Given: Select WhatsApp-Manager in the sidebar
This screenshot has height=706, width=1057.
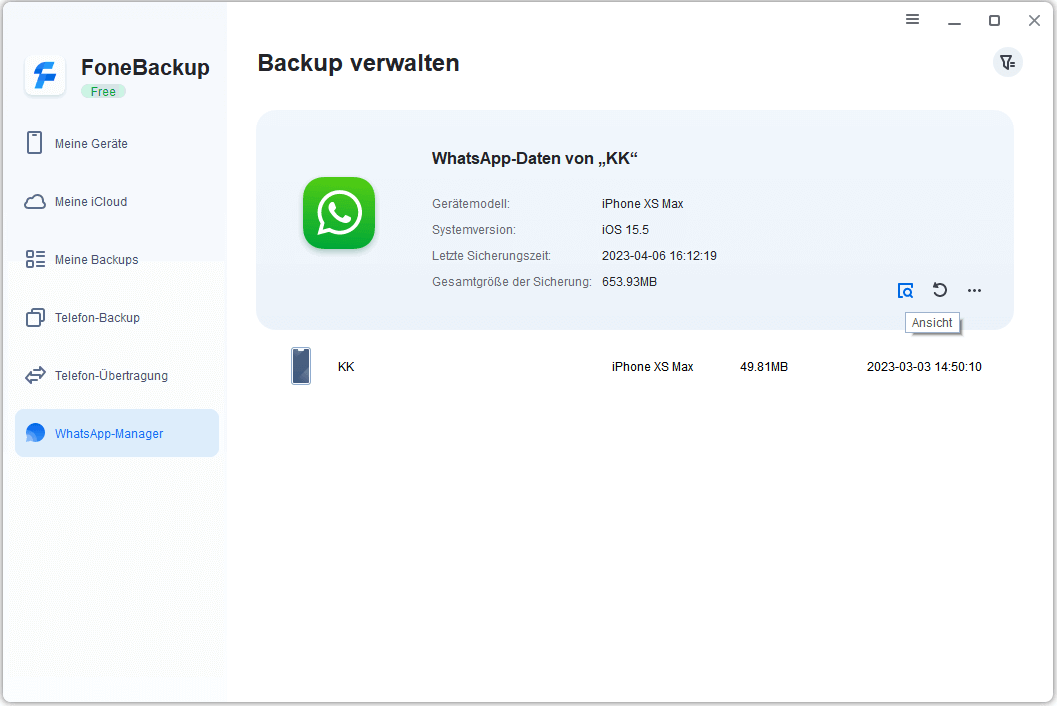Looking at the screenshot, I should [x=117, y=433].
